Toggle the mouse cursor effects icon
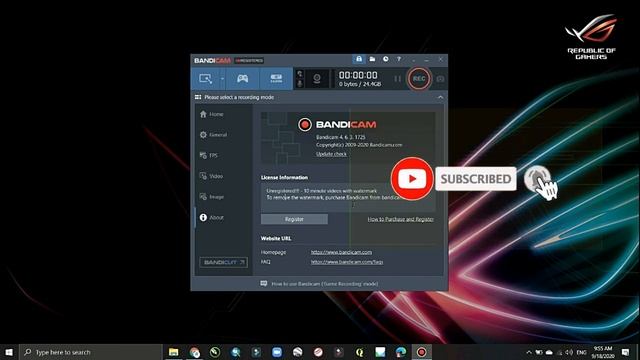Viewport: 640px width, 360px height. coord(300,74)
